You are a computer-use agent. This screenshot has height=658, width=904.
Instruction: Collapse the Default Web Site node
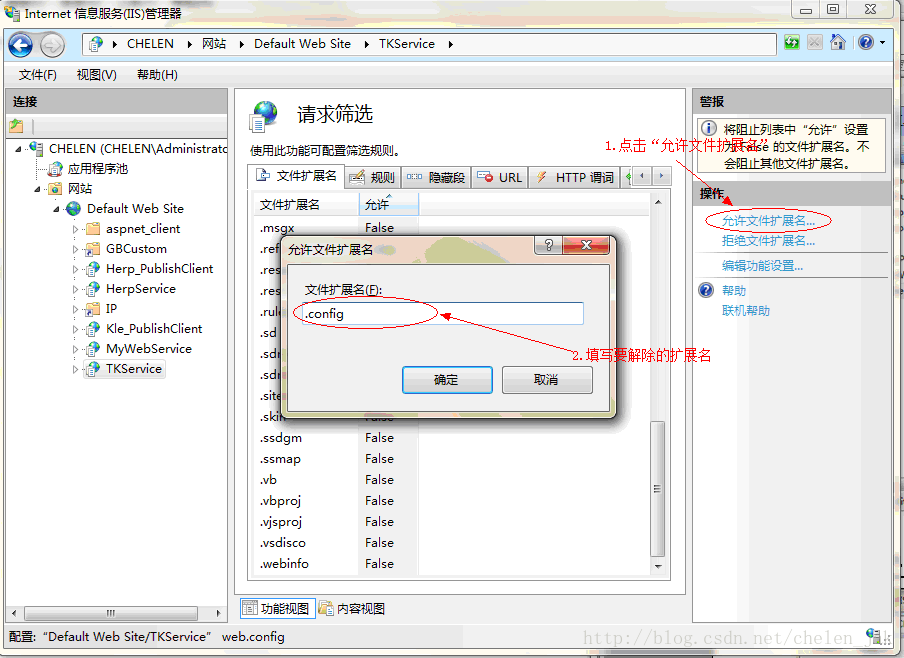56,209
